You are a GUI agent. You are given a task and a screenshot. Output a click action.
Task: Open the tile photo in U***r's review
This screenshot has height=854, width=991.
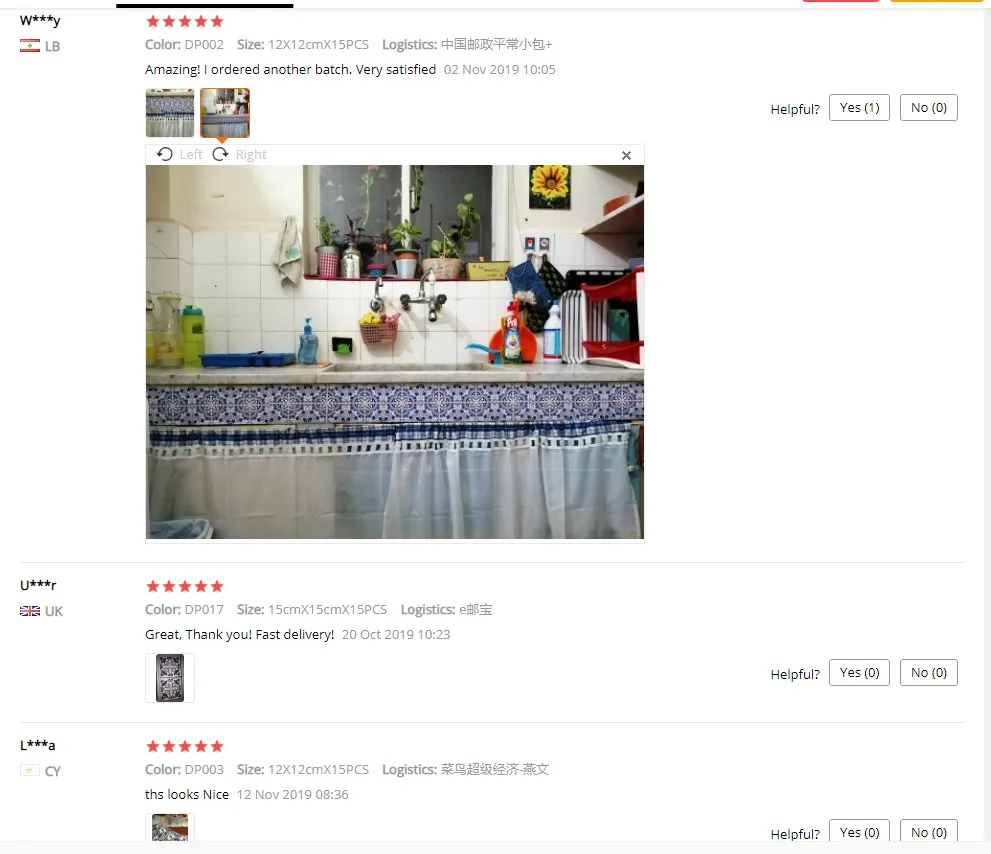tap(170, 678)
